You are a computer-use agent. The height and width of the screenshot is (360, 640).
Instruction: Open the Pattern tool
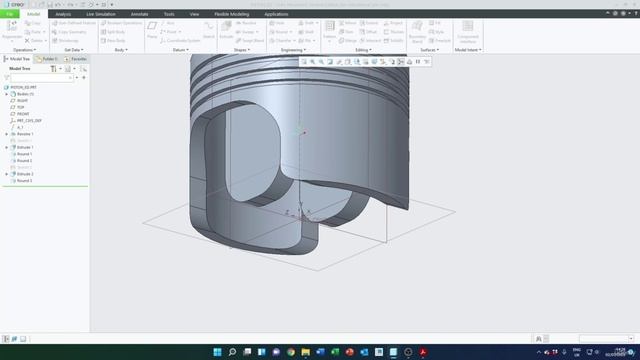click(x=329, y=31)
